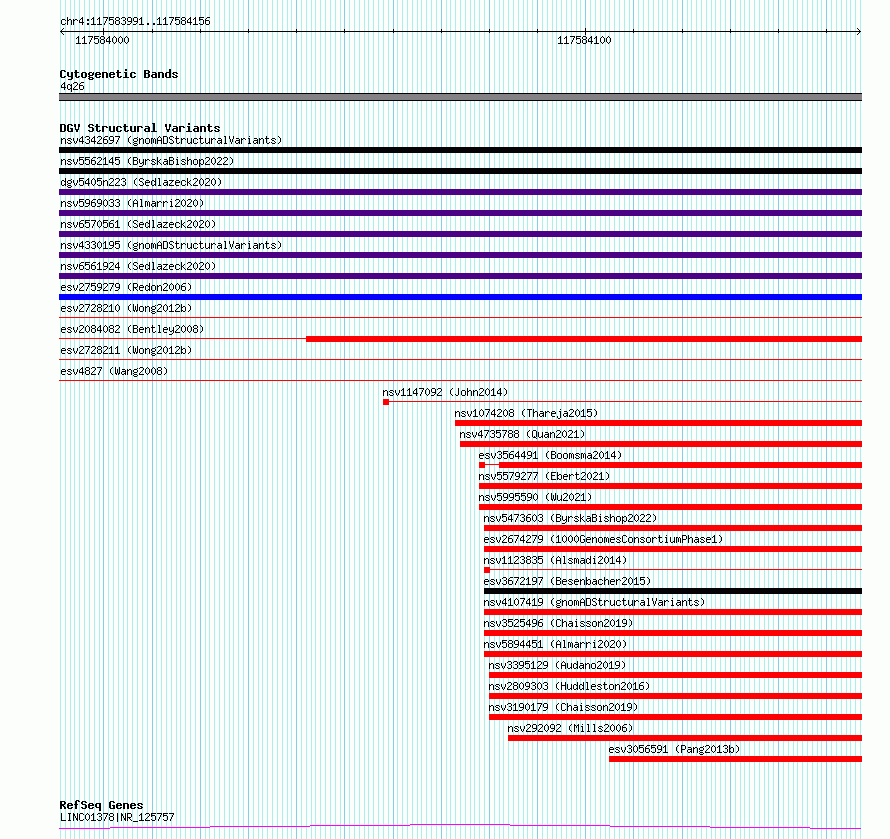This screenshot has width=890, height=839.
Task: Click nsv5473603 (ByrskaBishop2022) variant label
Action: coord(570,518)
